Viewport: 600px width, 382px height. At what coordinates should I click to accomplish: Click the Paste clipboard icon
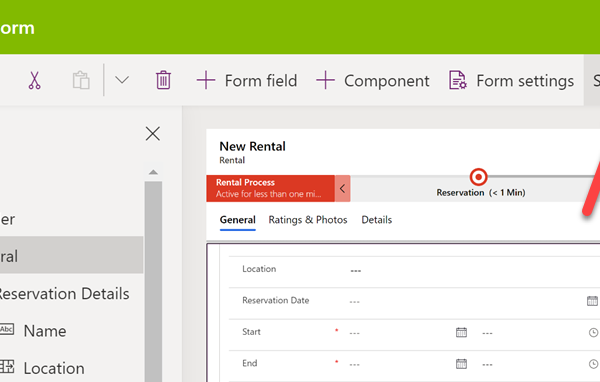point(81,80)
